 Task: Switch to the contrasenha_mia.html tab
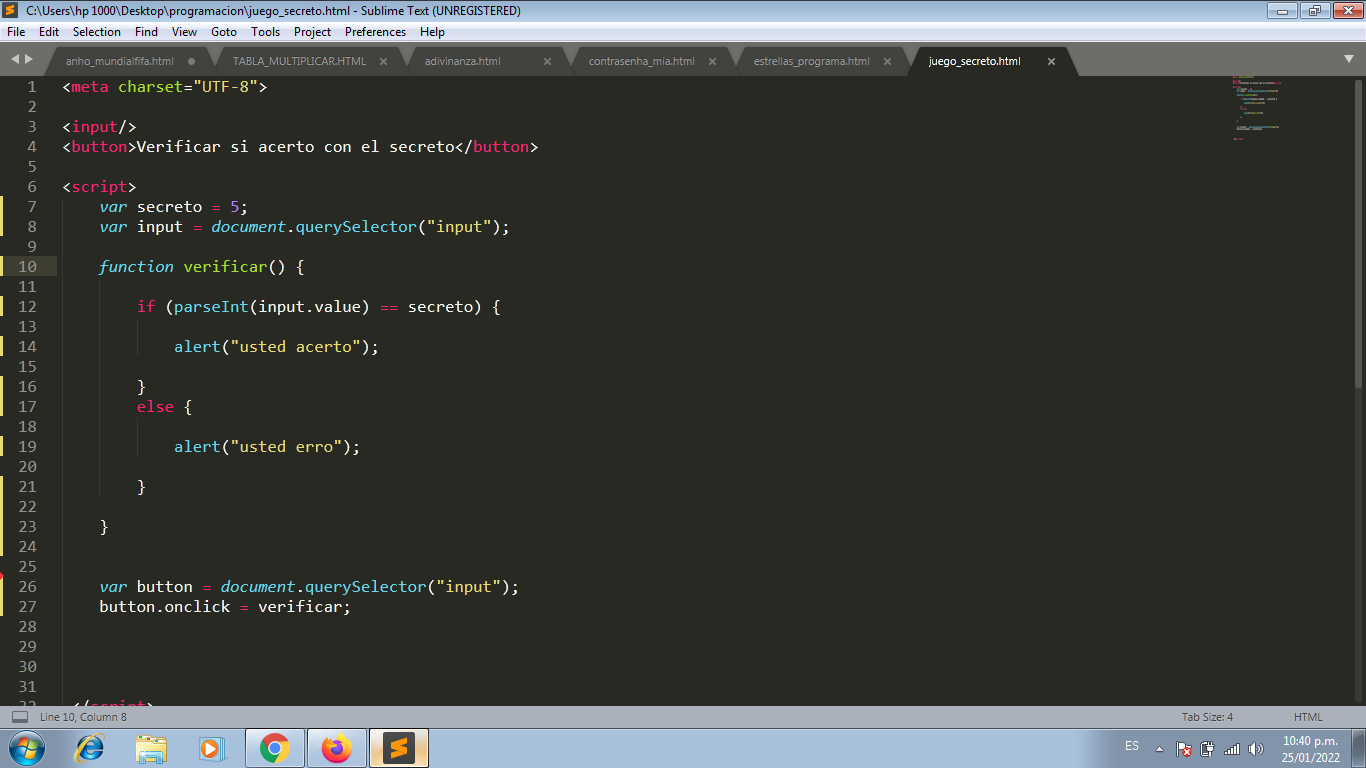641,61
